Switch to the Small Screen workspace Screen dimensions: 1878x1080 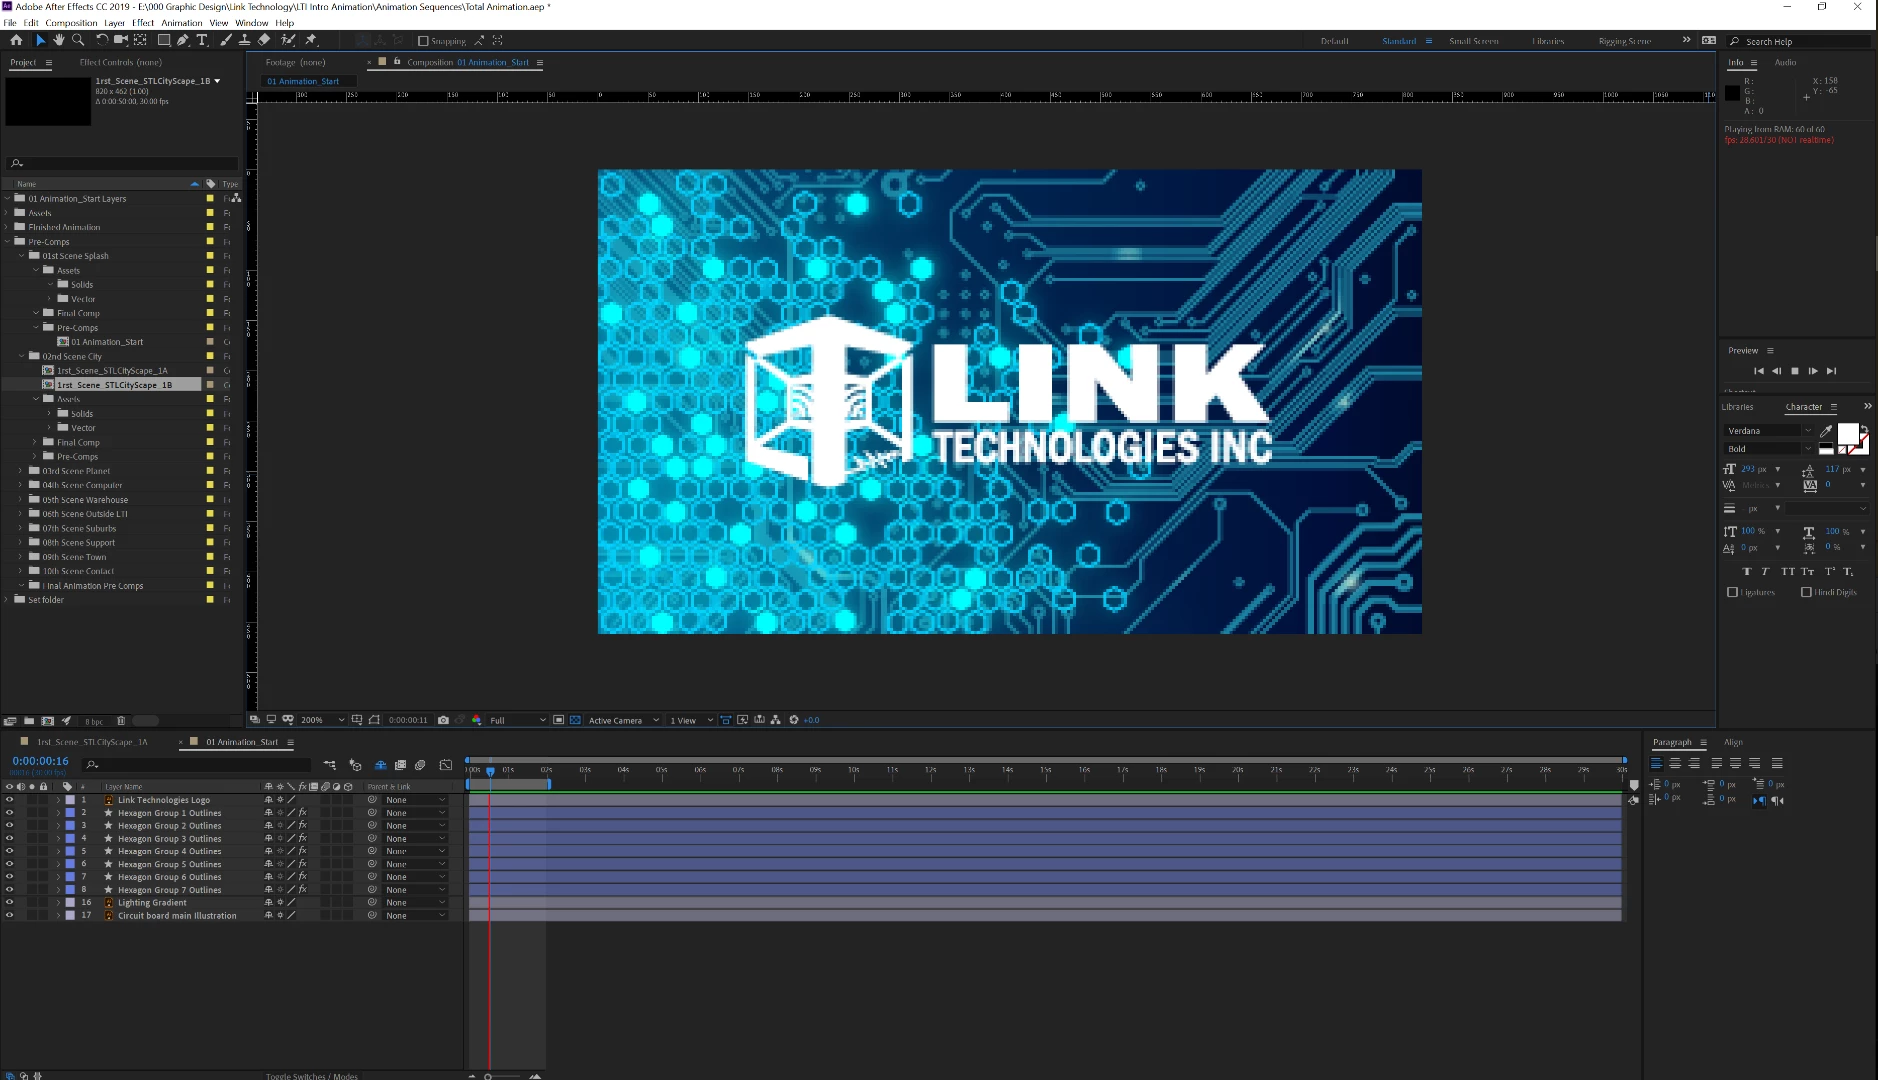1473,41
